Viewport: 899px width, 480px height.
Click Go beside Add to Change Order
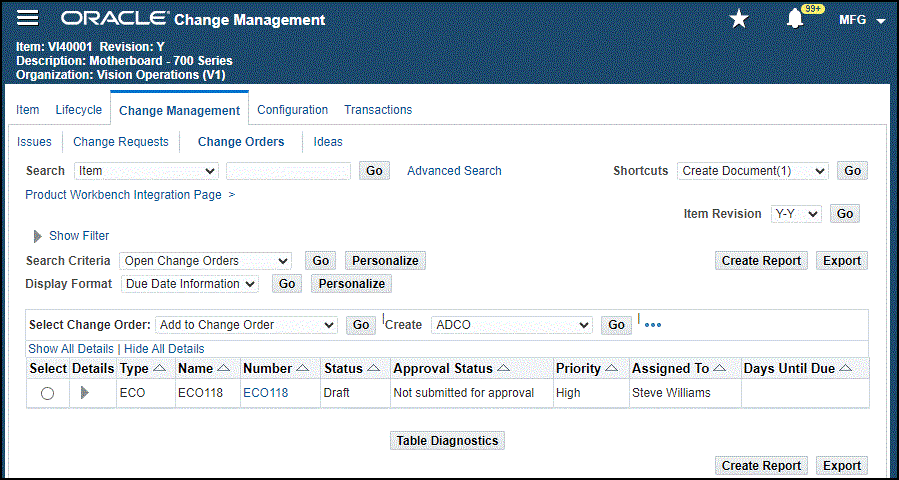point(361,325)
